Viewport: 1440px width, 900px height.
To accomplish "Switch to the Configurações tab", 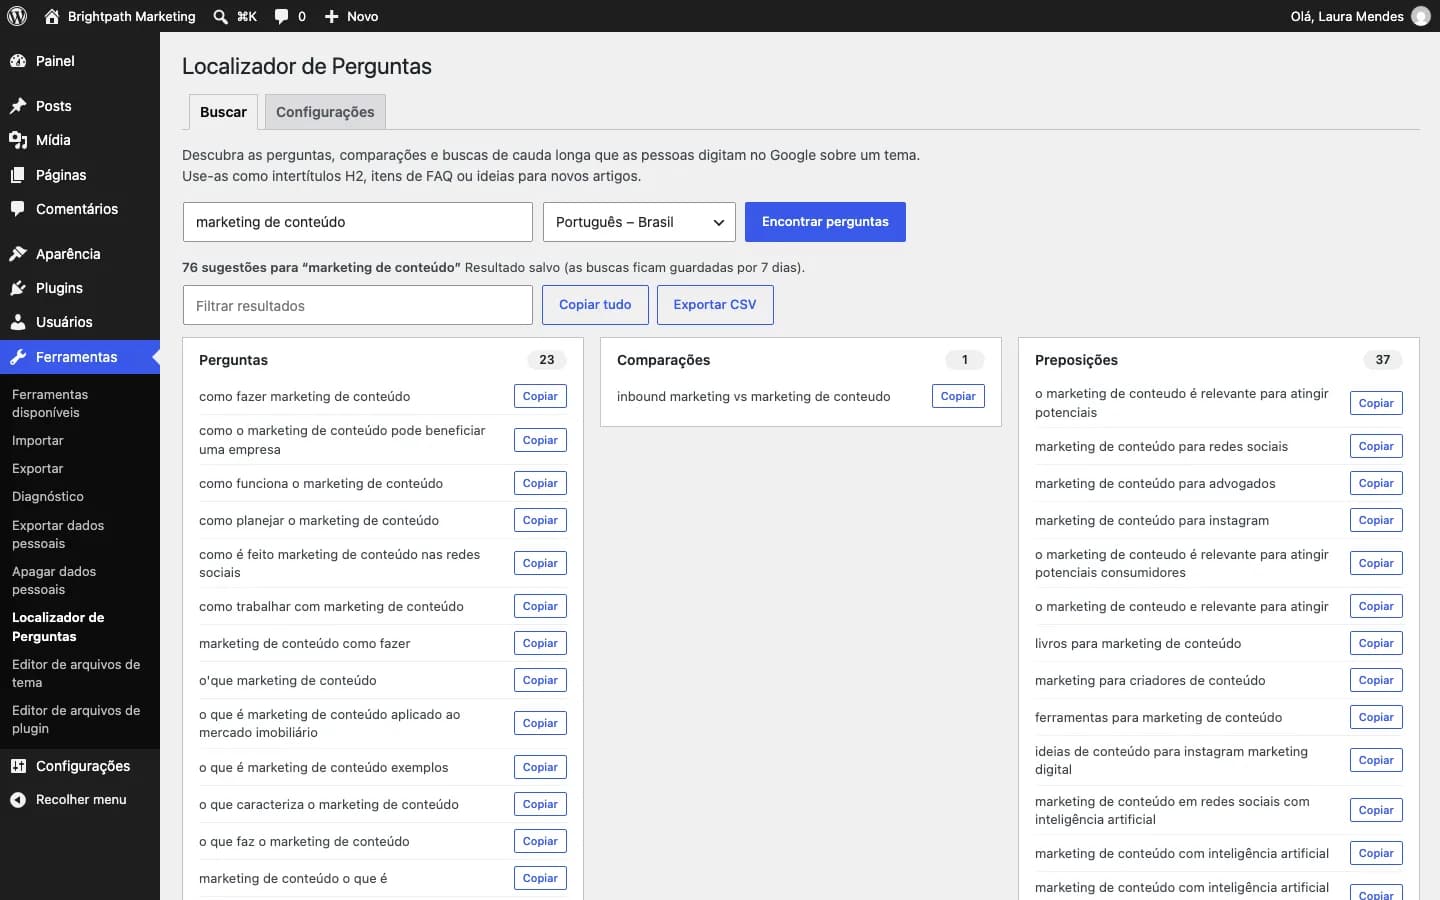I will 325,112.
